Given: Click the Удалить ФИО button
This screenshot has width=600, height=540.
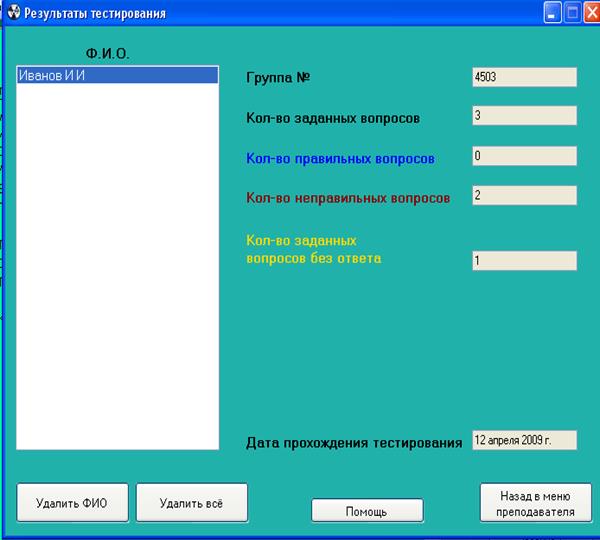Looking at the screenshot, I should point(72,502).
